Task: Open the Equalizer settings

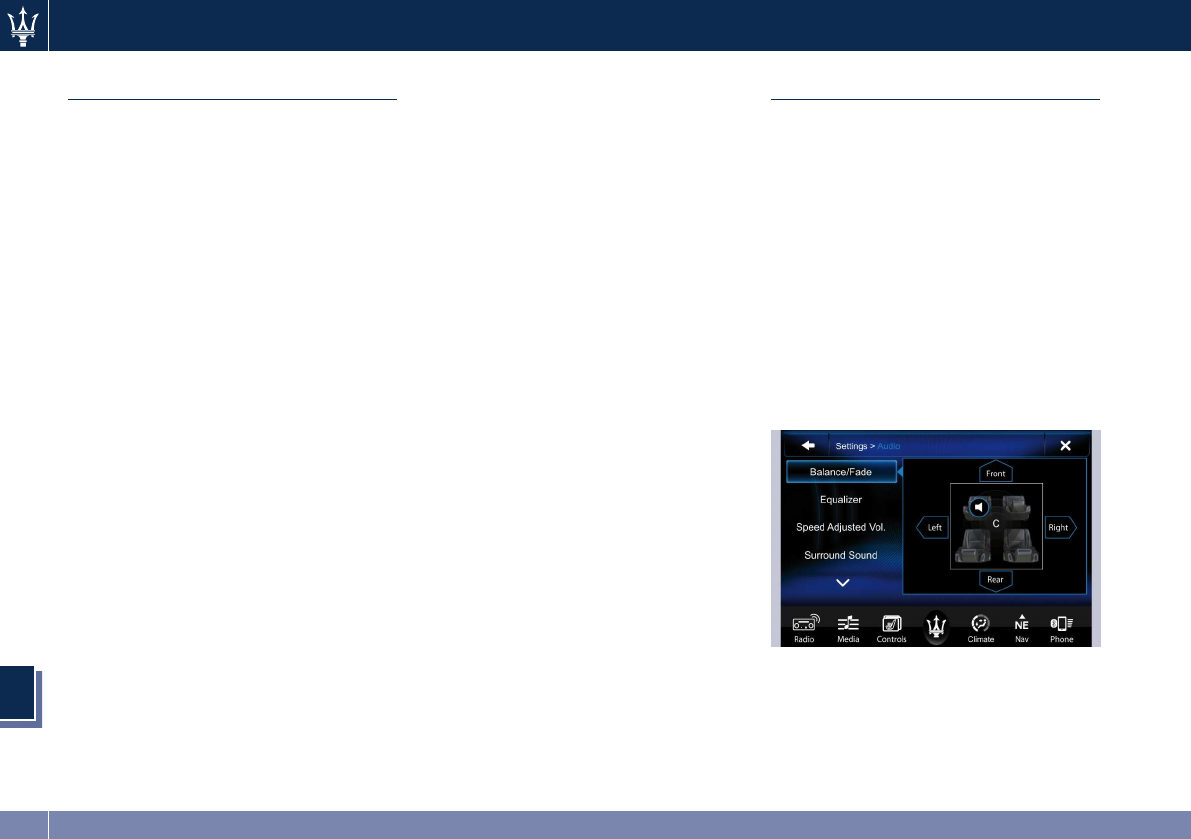Action: point(841,500)
